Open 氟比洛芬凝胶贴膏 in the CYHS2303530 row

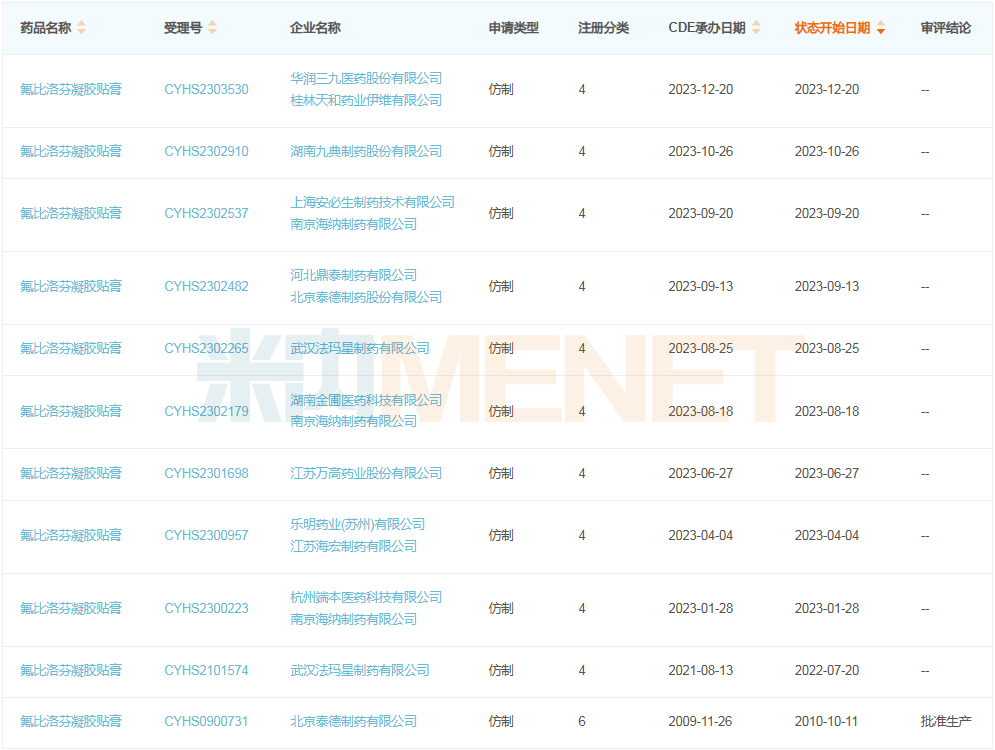pos(71,89)
